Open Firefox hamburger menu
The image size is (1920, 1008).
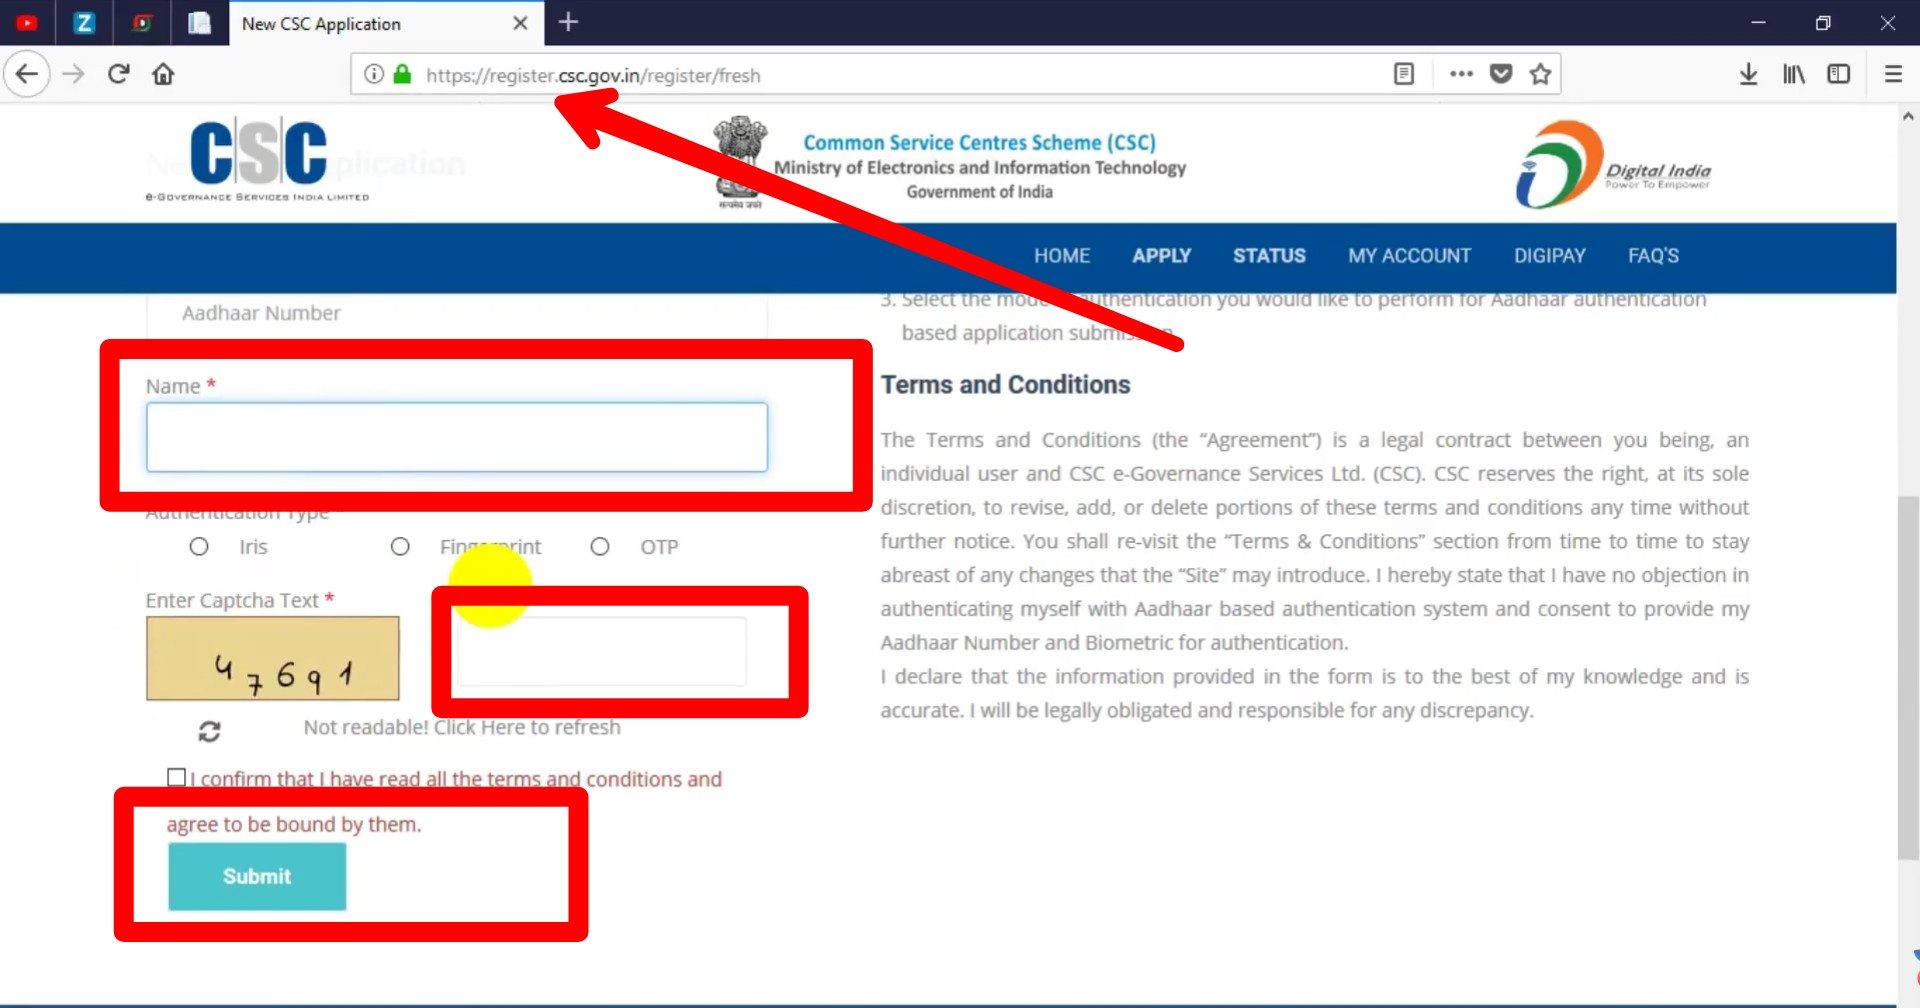[1893, 74]
